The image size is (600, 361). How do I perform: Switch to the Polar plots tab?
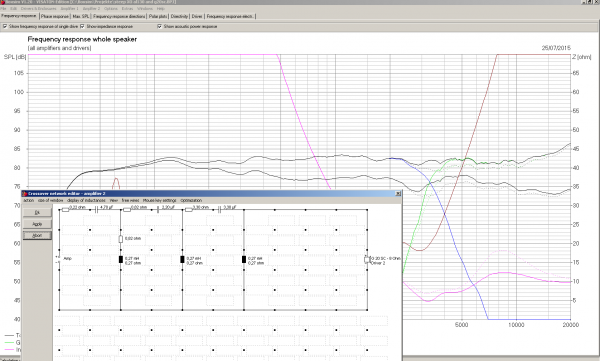pos(158,16)
